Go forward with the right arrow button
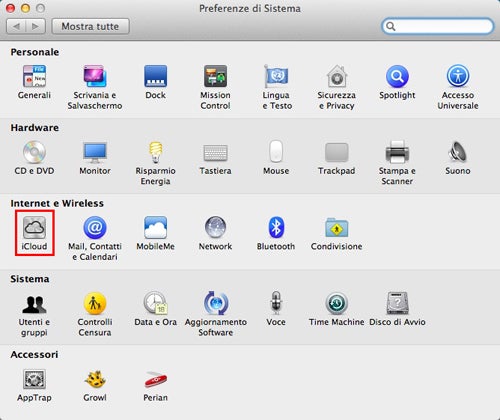 click(35, 26)
